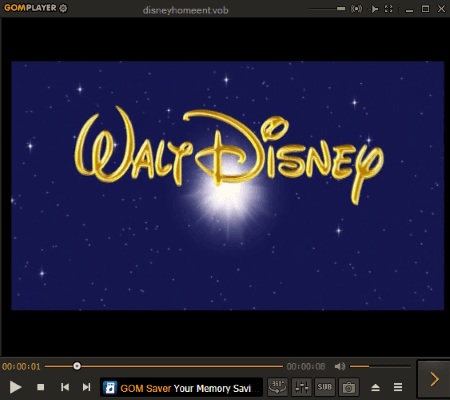Expand the side panel with orange chevron

click(434, 379)
